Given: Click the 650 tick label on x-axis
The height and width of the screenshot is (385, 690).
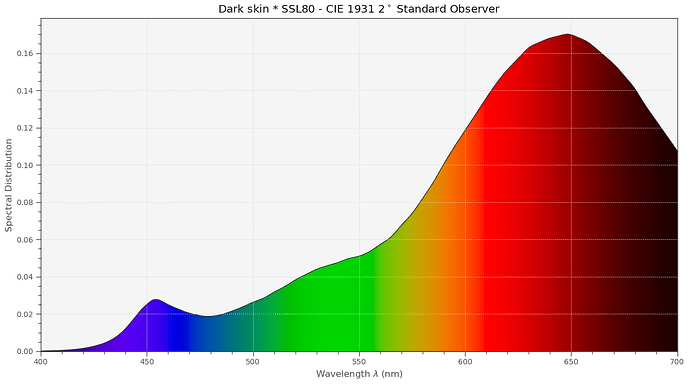Looking at the screenshot, I should 571,362.
